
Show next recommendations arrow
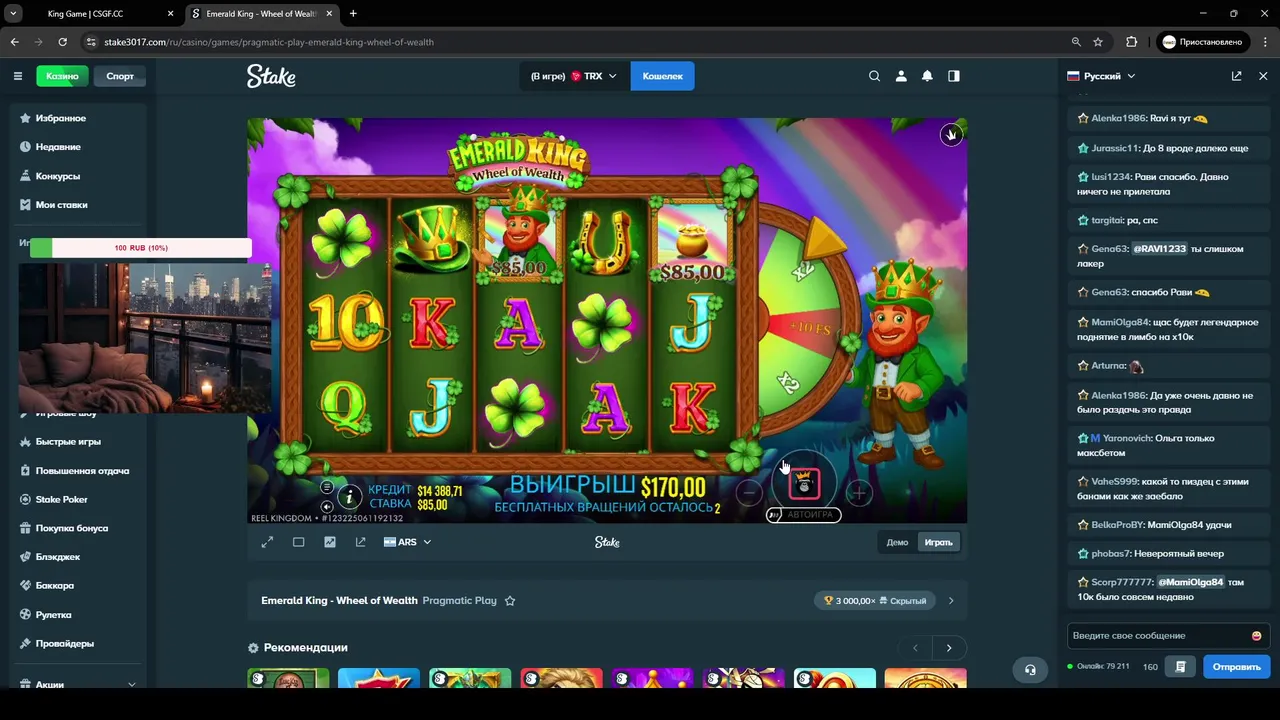coord(949,648)
